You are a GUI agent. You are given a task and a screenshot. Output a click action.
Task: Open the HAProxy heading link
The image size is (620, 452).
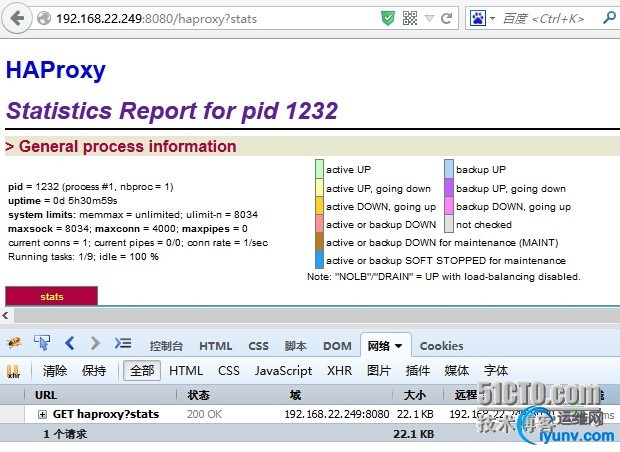point(56,70)
